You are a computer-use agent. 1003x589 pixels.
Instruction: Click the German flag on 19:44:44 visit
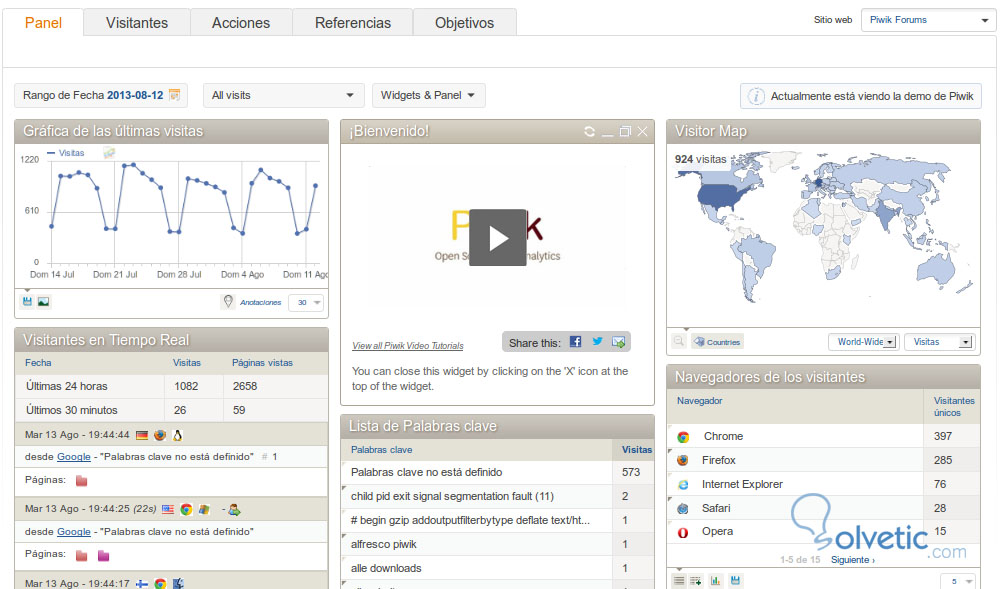[142, 436]
